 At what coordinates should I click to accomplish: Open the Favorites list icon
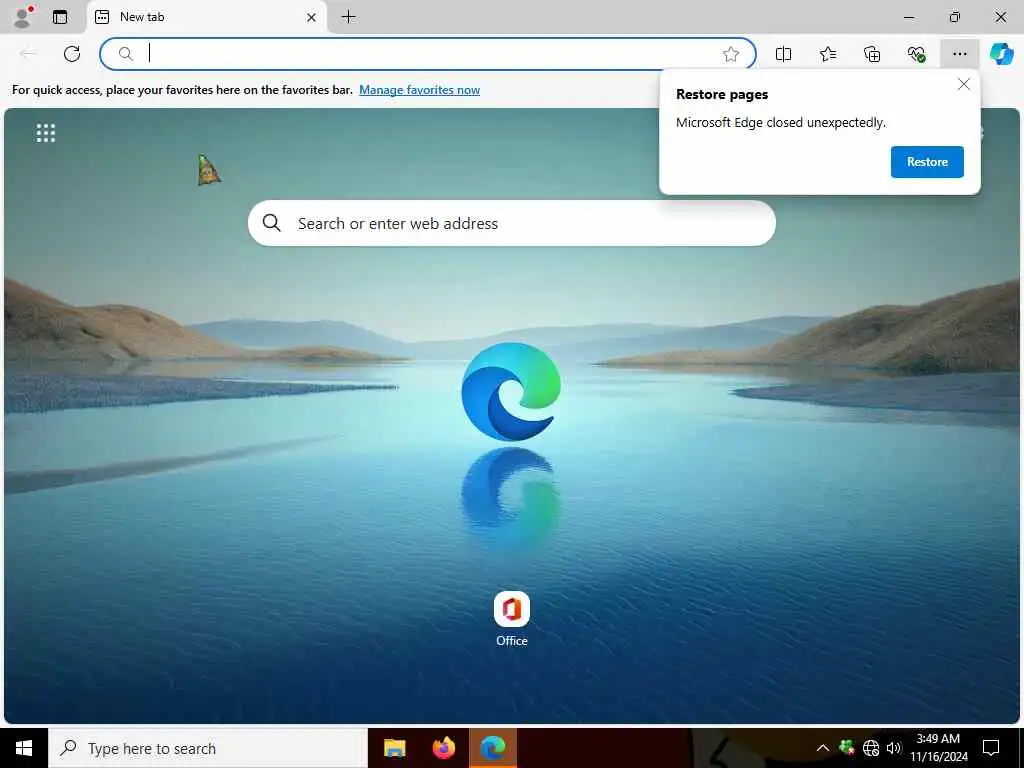click(827, 54)
